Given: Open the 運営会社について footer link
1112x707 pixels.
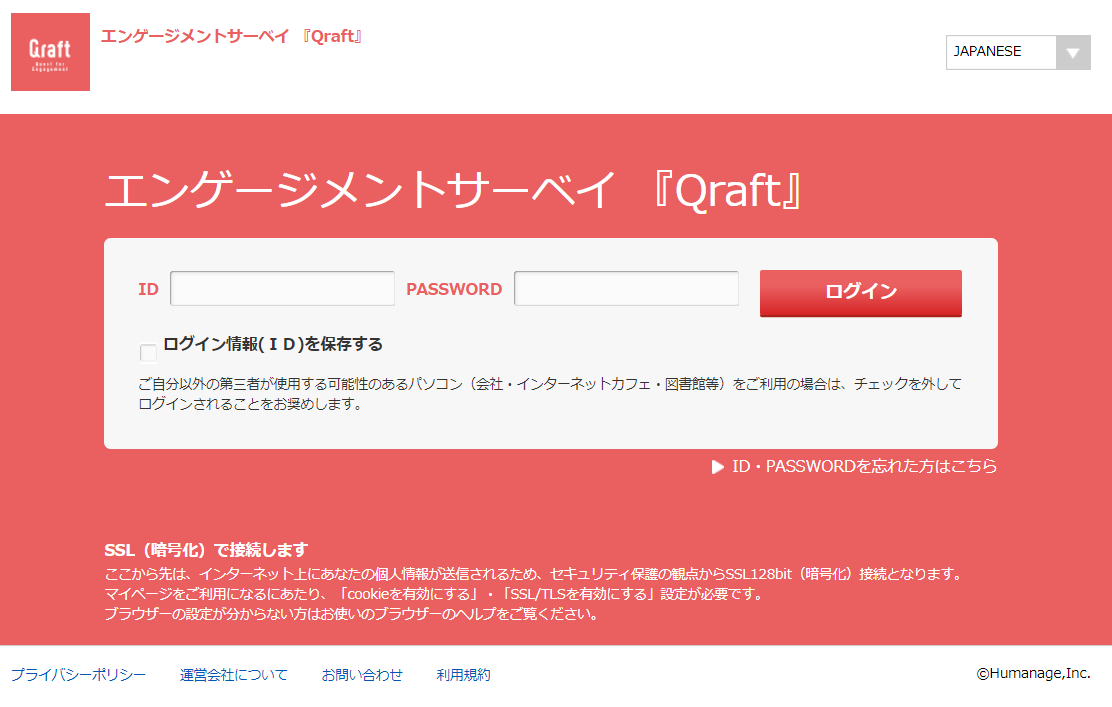Looking at the screenshot, I should click(x=233, y=674).
